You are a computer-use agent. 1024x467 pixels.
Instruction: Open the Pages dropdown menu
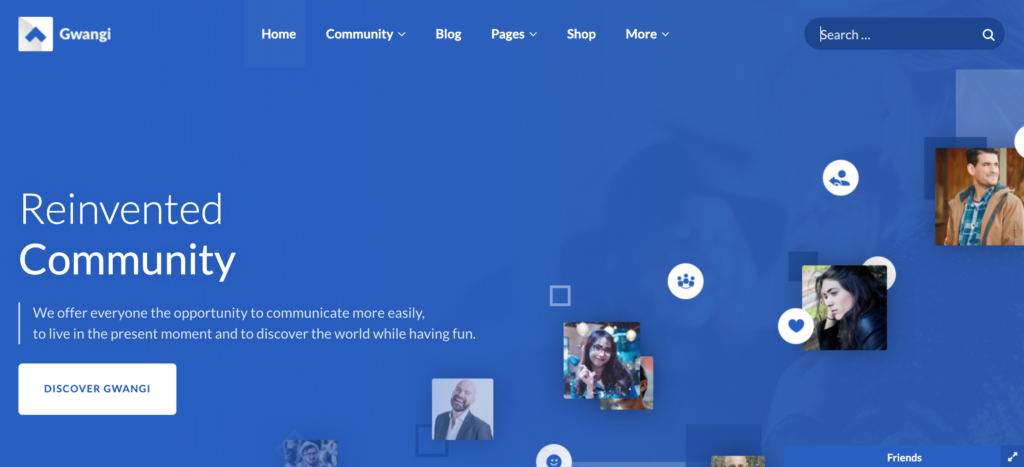(x=514, y=34)
